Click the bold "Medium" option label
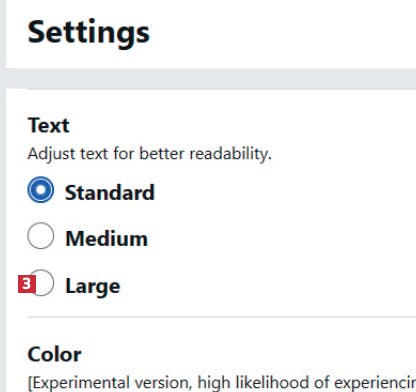The height and width of the screenshot is (392, 416). 107,239
